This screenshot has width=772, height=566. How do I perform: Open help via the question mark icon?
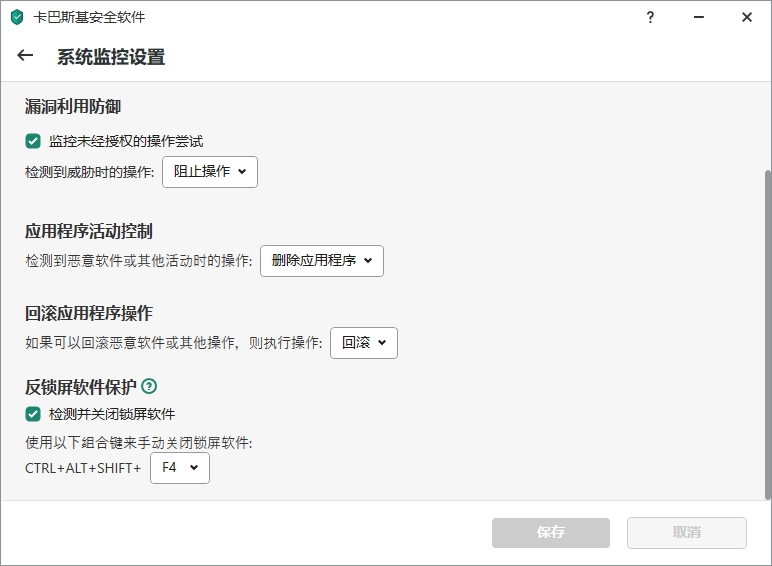[650, 17]
